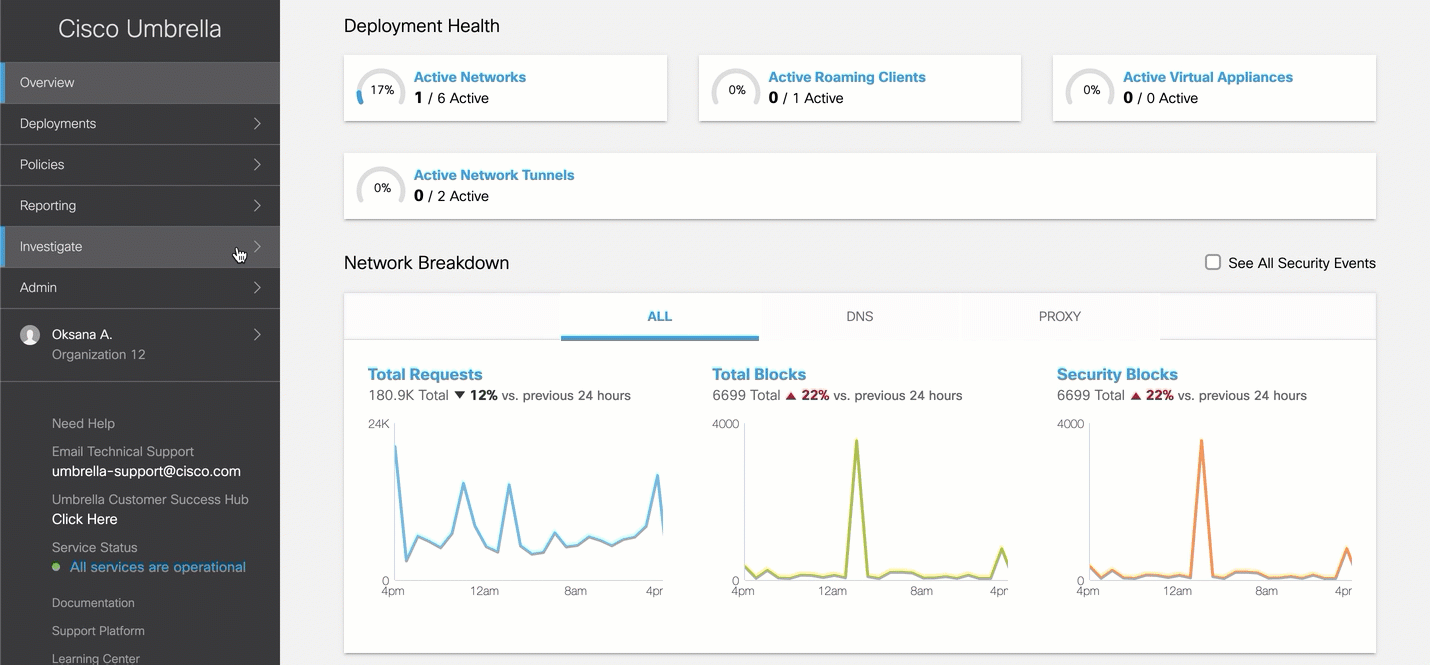The width and height of the screenshot is (1430, 665).
Task: Click the Oksana A. user avatar icon
Action: click(30, 335)
